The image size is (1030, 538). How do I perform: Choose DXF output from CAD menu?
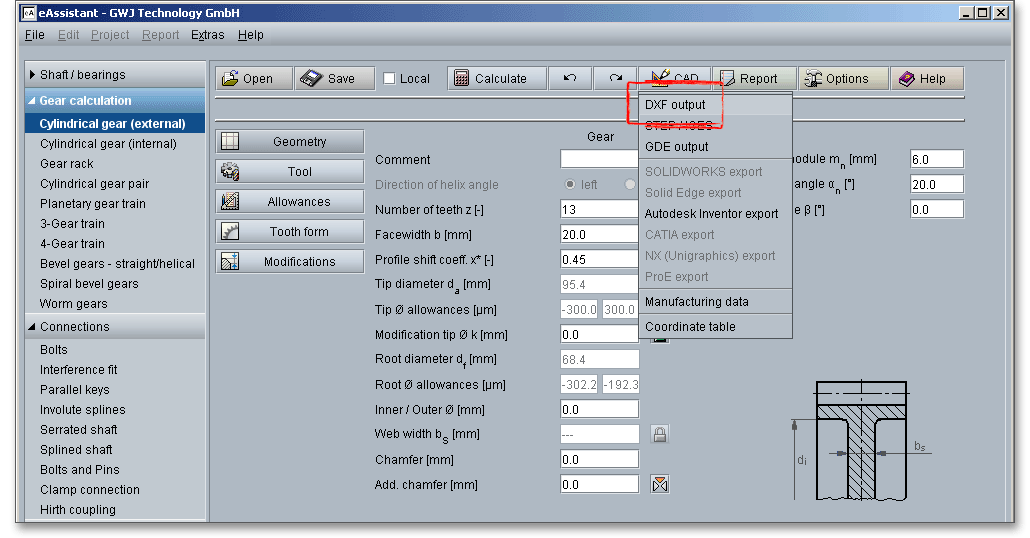675,105
